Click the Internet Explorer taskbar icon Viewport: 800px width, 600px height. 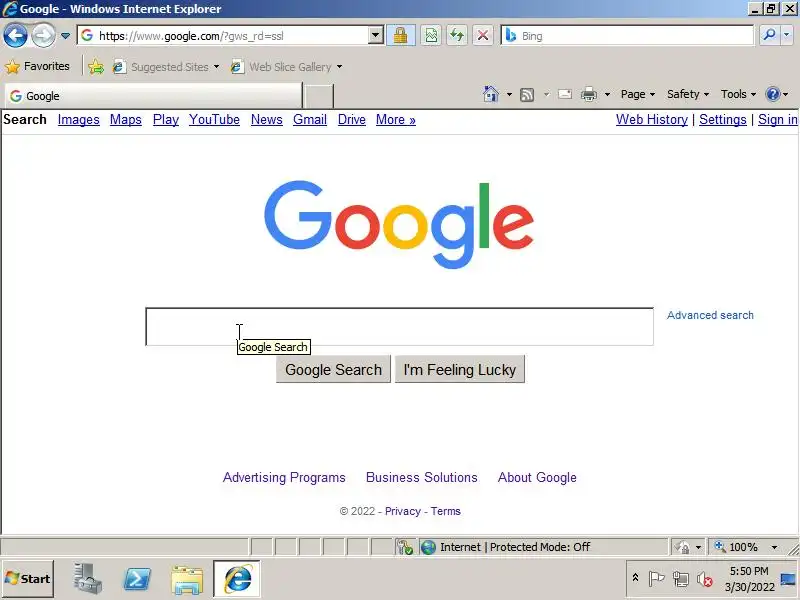coord(237,579)
